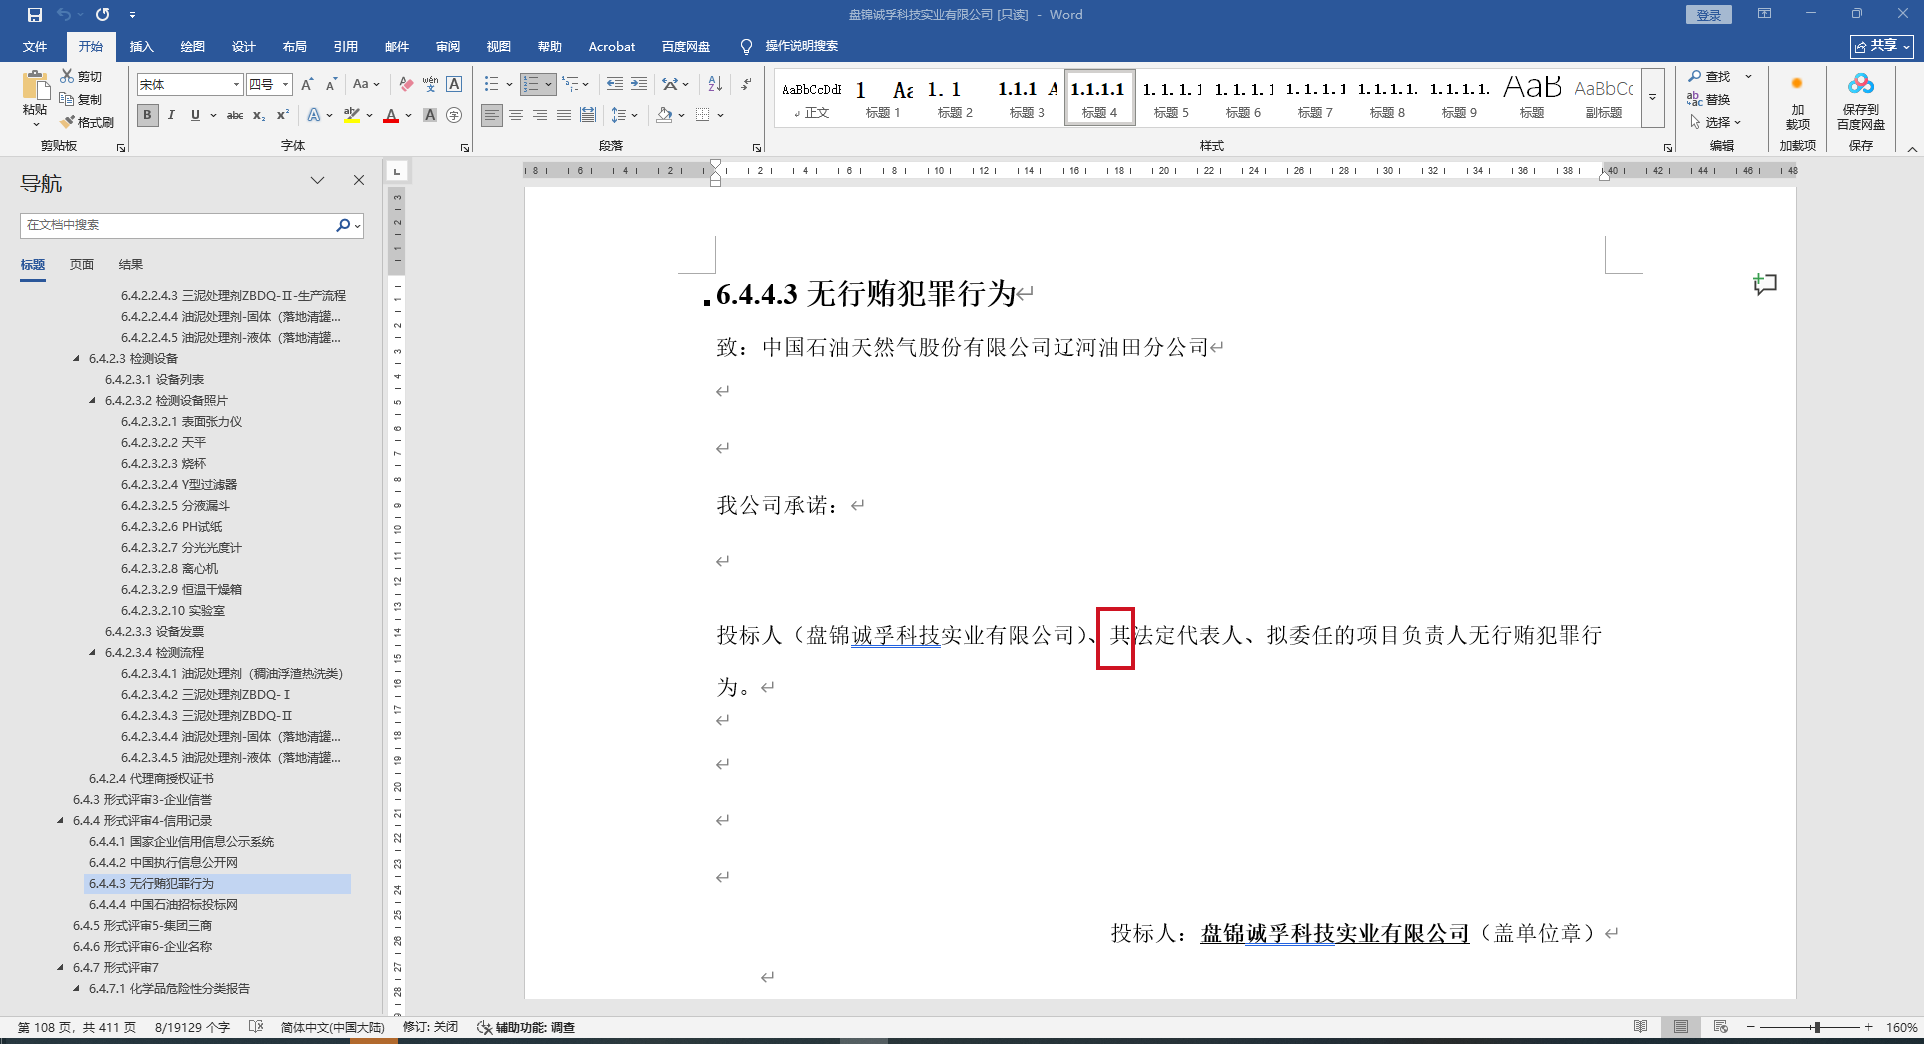
Task: Cut the selection with 剪切
Action: [81, 76]
